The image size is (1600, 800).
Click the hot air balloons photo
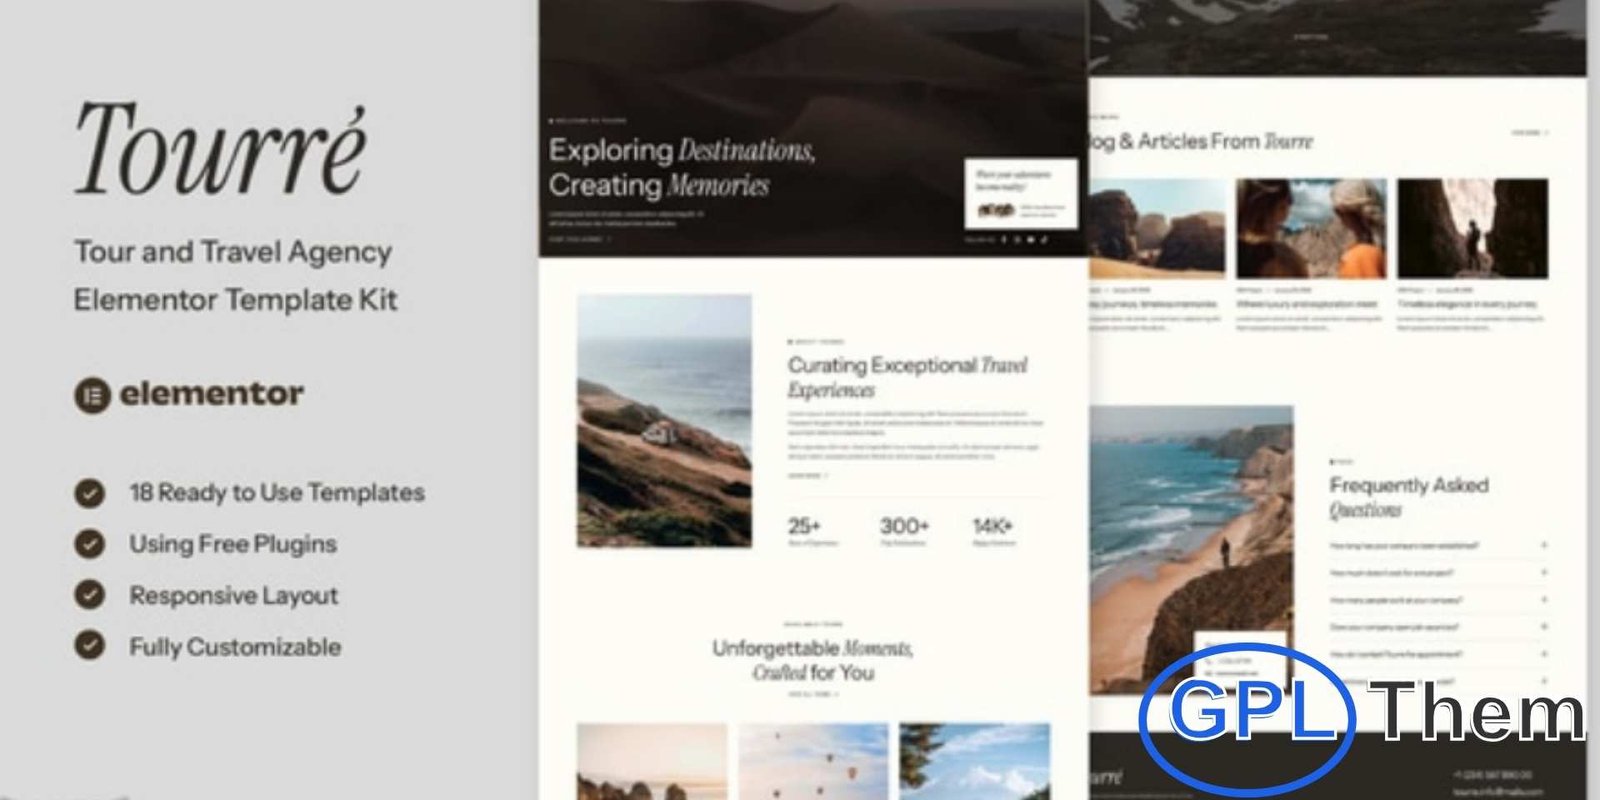click(x=813, y=762)
